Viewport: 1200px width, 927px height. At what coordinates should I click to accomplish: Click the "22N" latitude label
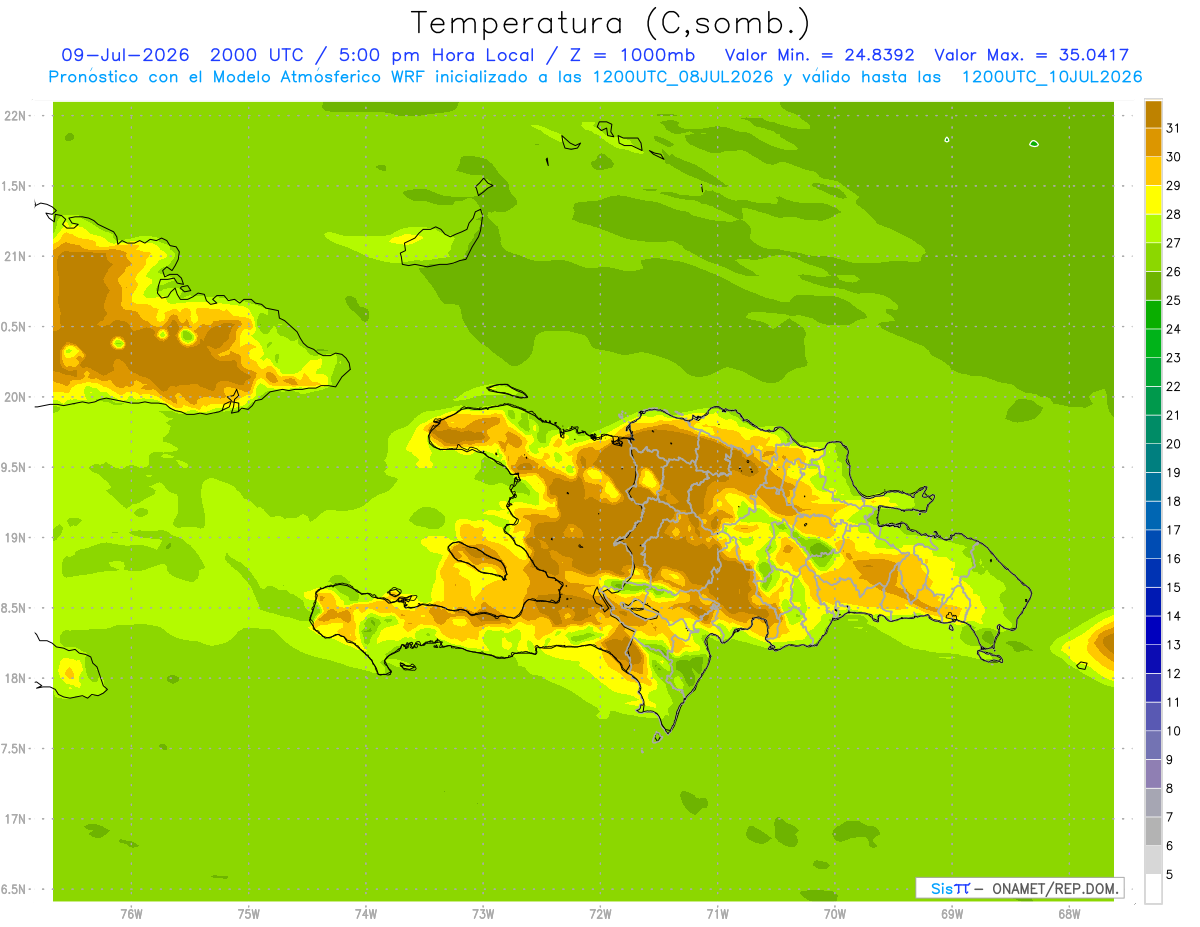pos(16,116)
